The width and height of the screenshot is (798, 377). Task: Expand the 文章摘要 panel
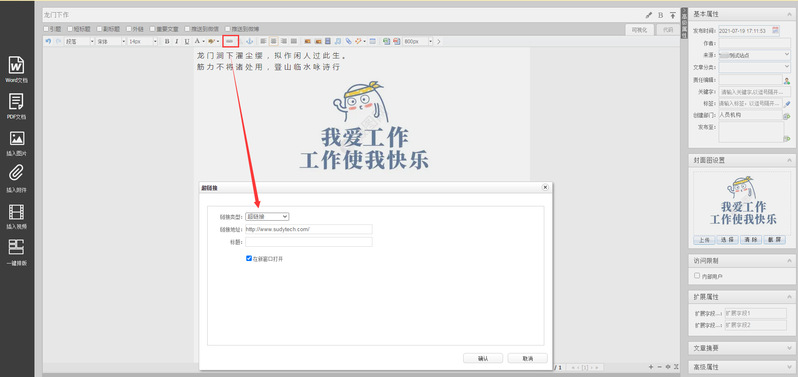coord(788,349)
